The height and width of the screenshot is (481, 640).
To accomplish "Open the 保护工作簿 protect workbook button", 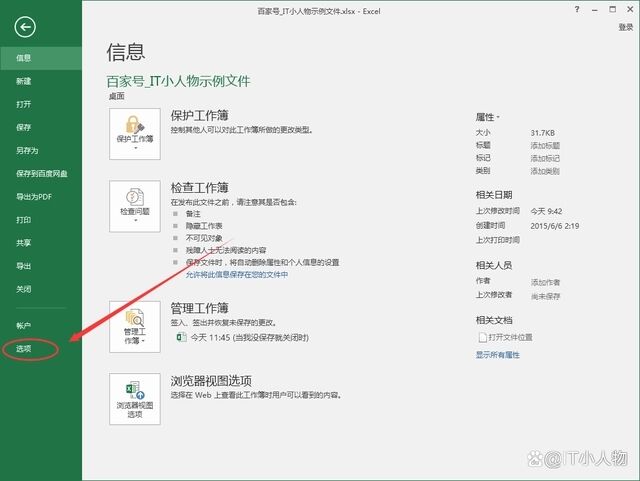I will click(135, 134).
